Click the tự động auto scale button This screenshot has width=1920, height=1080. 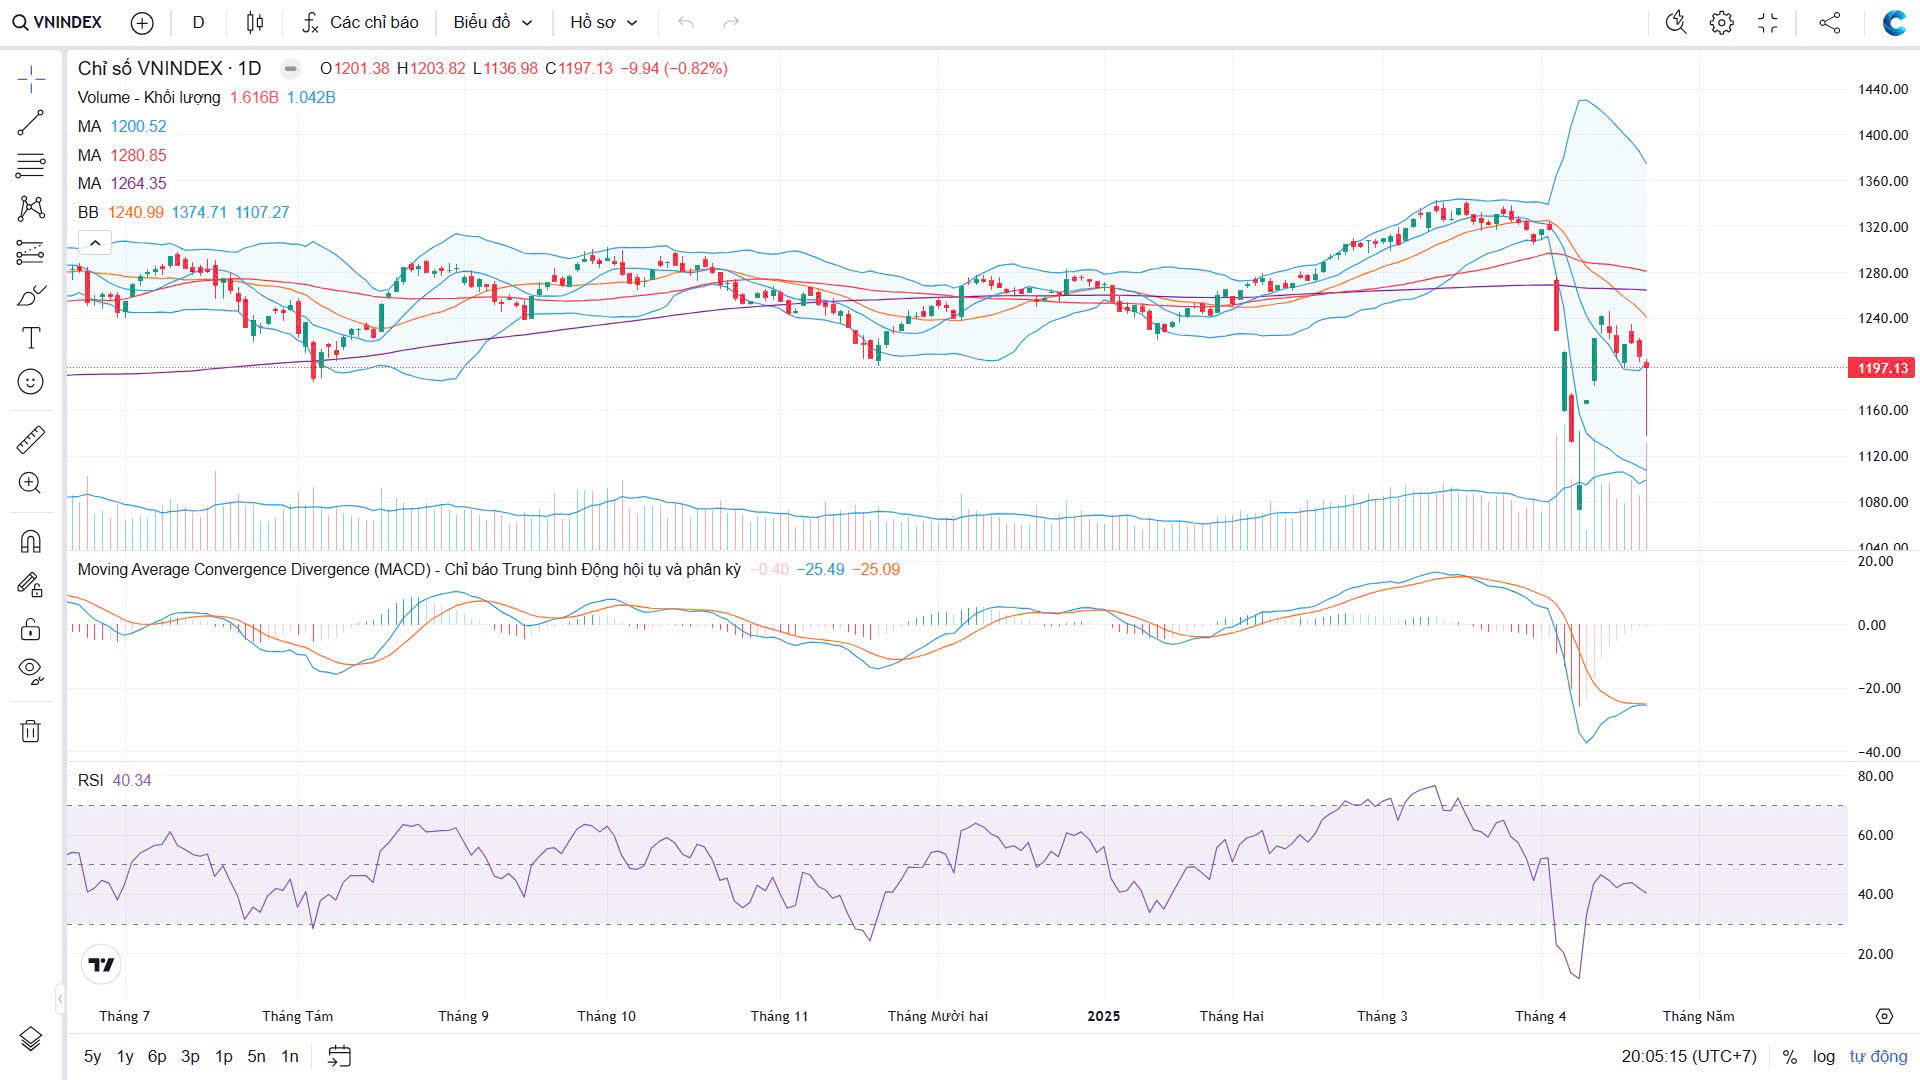point(1878,1056)
